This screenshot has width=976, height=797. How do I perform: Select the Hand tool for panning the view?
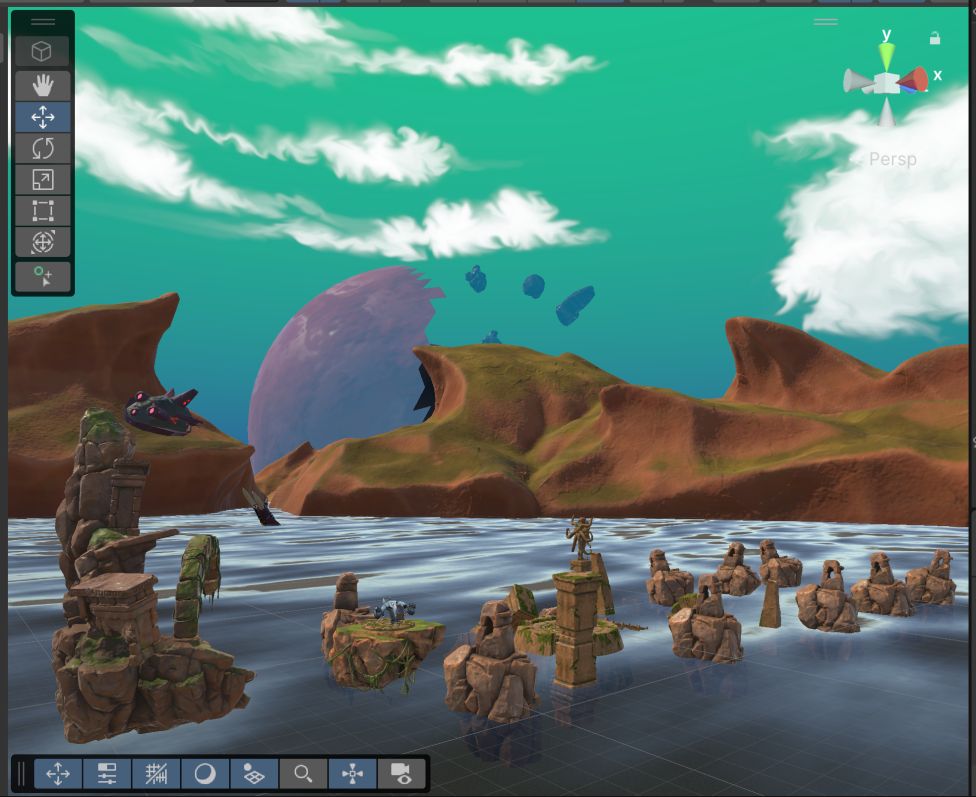pyautogui.click(x=42, y=85)
